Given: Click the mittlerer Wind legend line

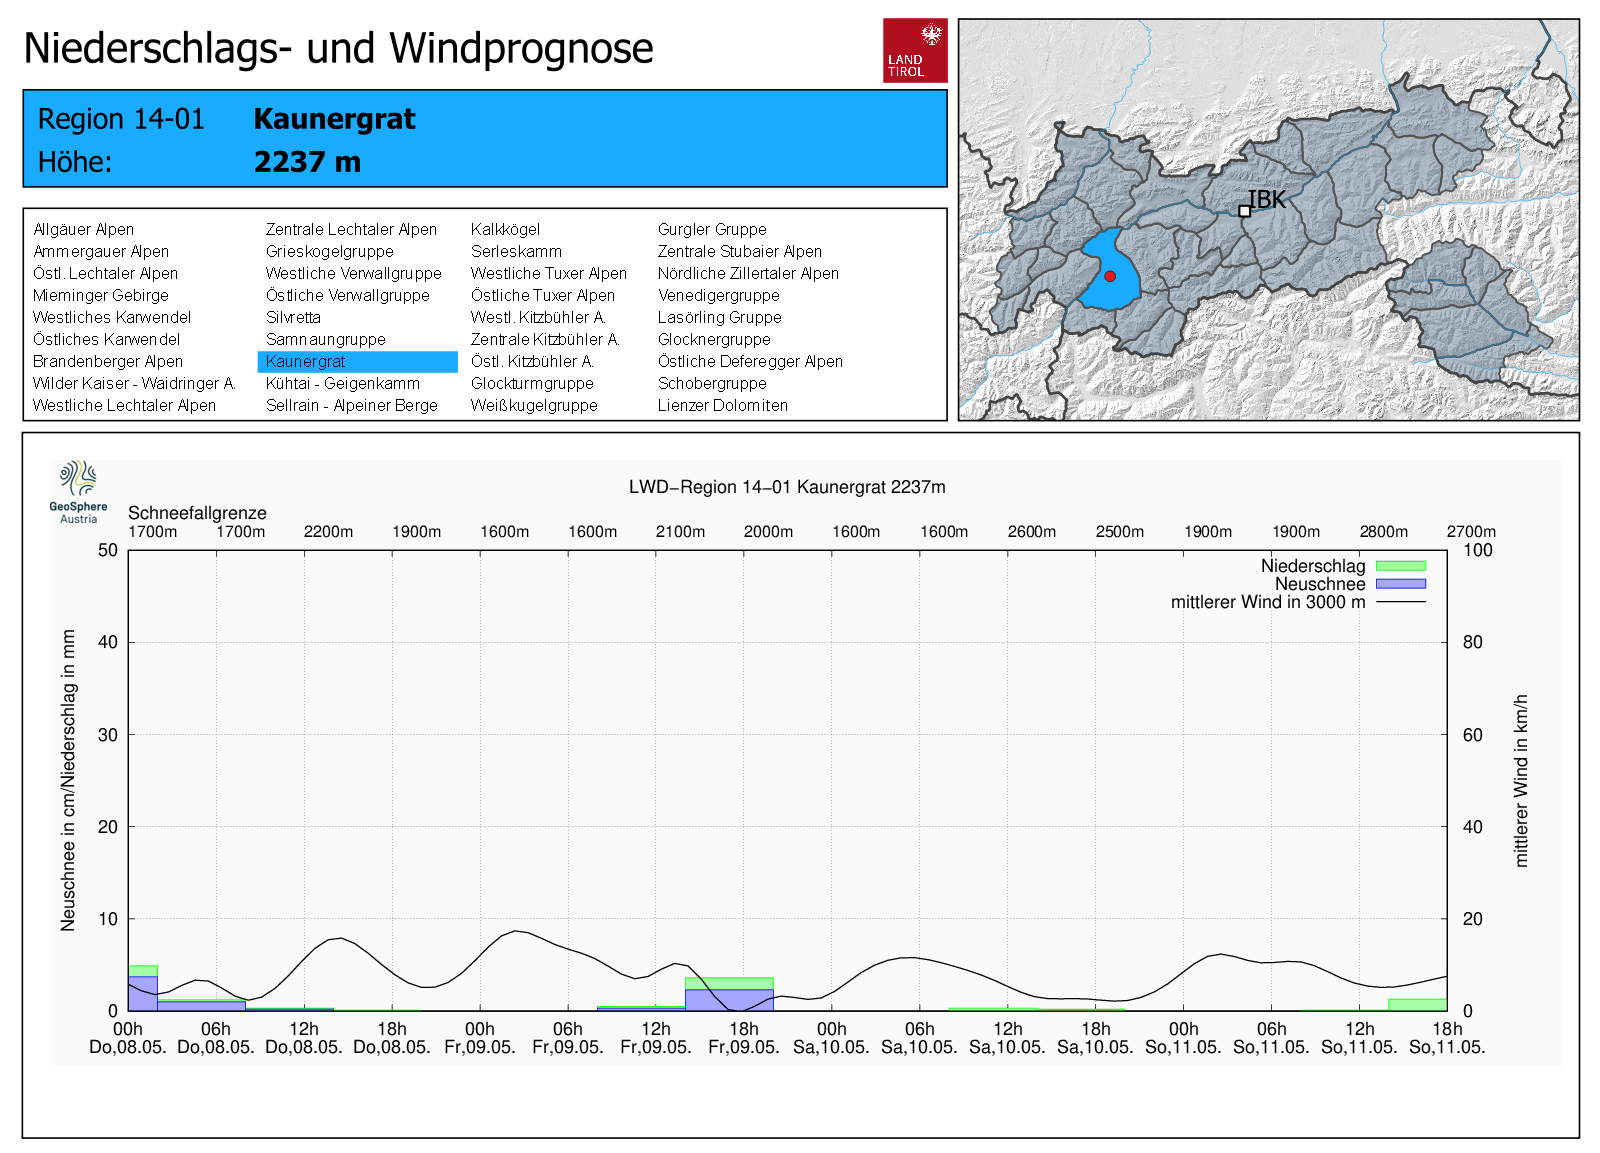Looking at the screenshot, I should point(1400,602).
